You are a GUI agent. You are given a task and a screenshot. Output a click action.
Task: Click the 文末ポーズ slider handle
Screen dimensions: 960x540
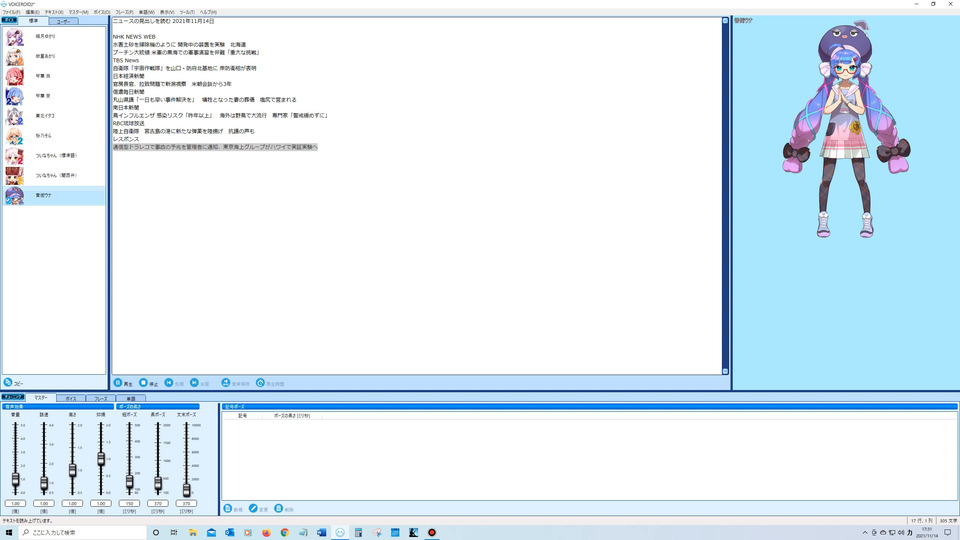(186, 490)
